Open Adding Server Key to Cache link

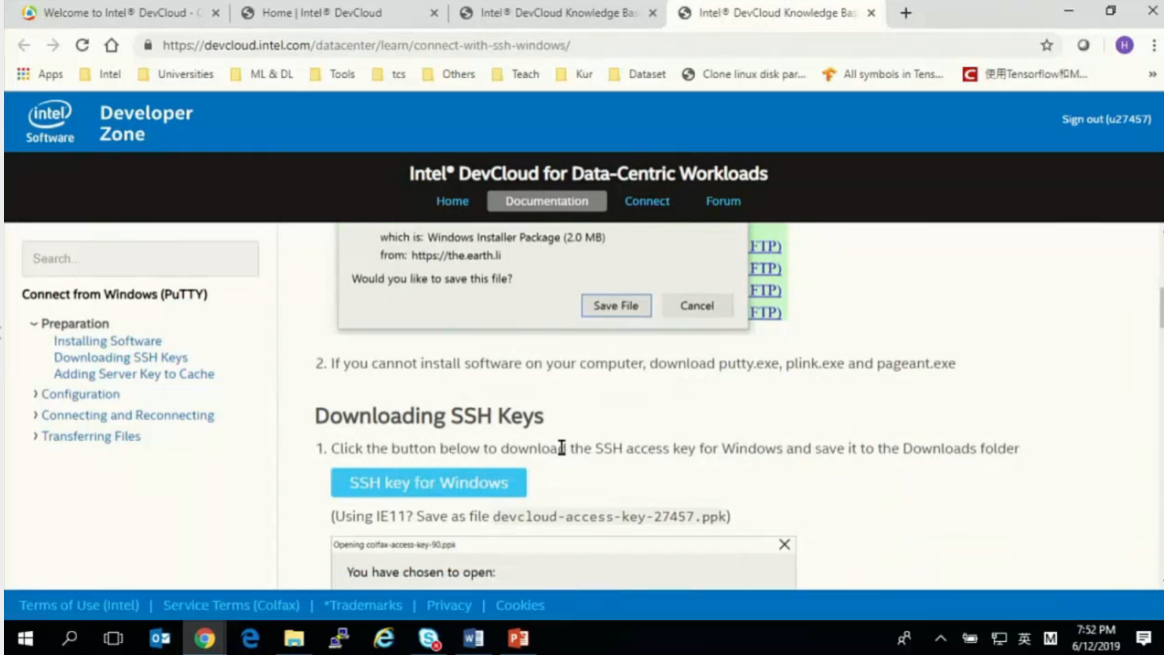tap(134, 374)
